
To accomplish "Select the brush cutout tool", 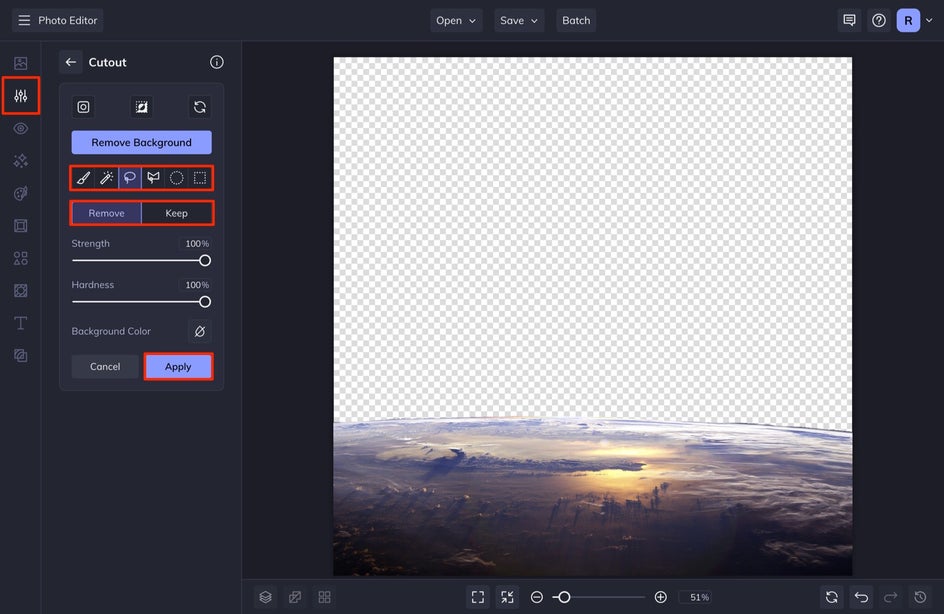I will click(x=83, y=178).
